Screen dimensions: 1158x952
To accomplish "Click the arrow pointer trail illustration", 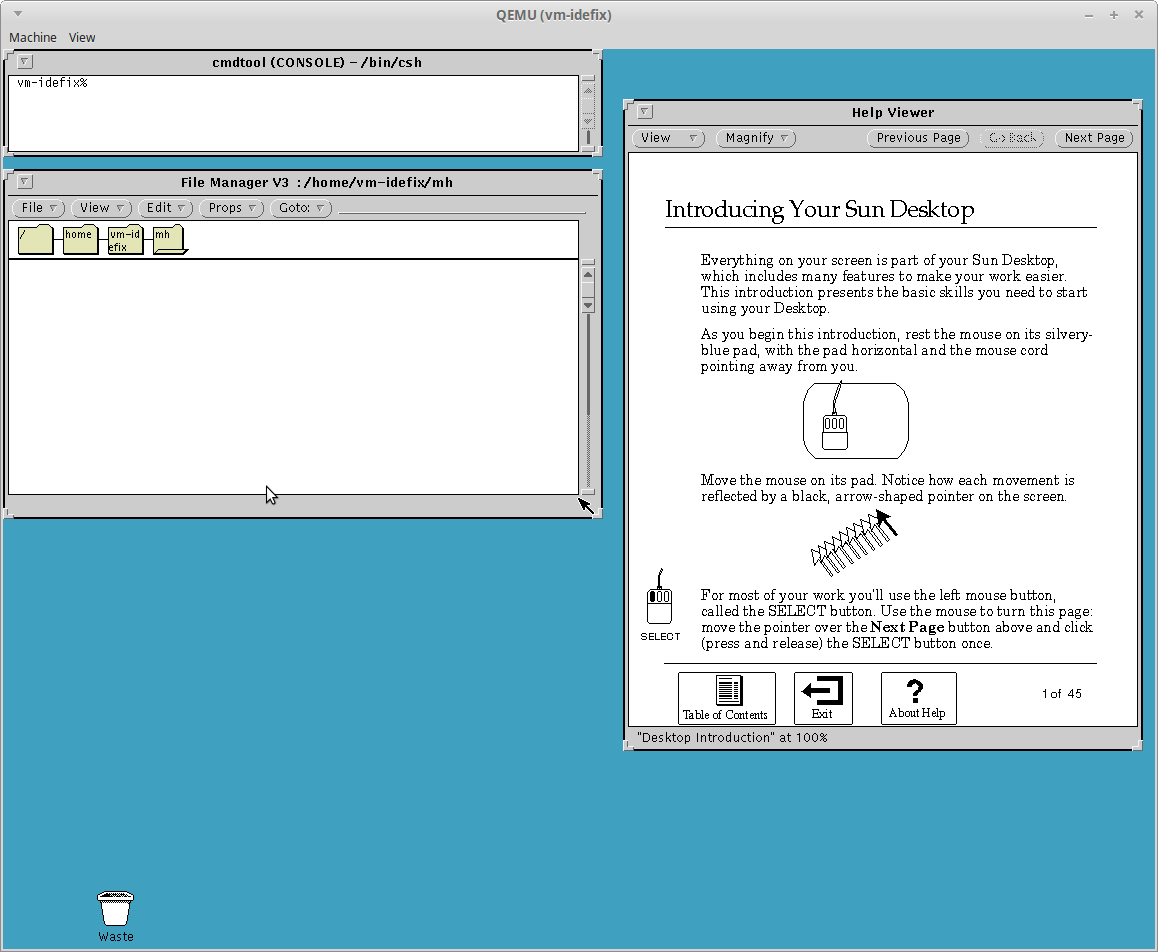I will click(x=854, y=543).
